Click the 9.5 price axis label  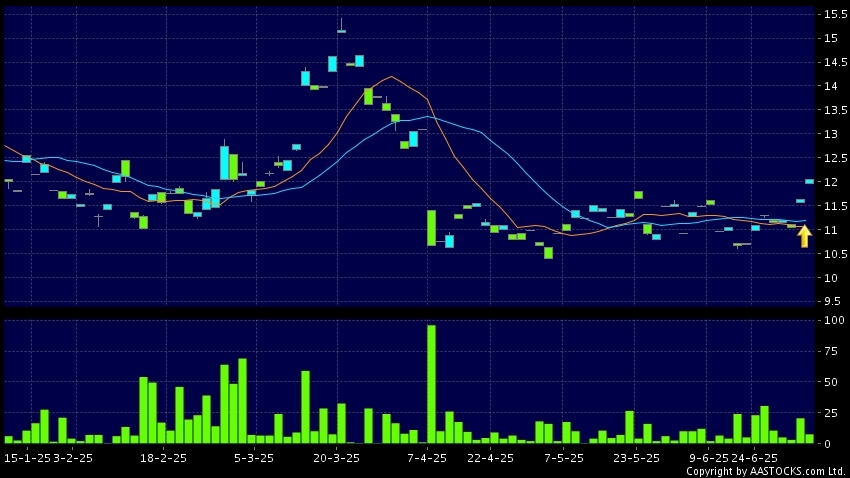click(x=833, y=301)
